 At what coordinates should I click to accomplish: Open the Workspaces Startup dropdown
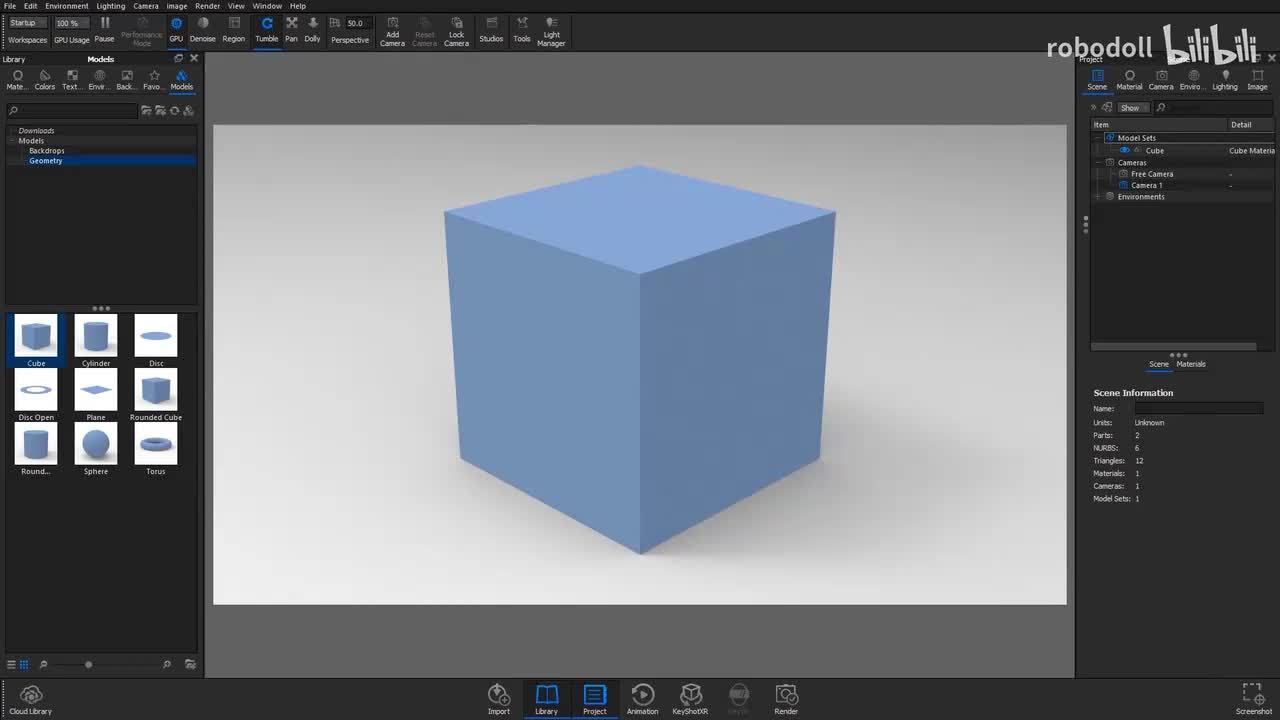pyautogui.click(x=27, y=22)
